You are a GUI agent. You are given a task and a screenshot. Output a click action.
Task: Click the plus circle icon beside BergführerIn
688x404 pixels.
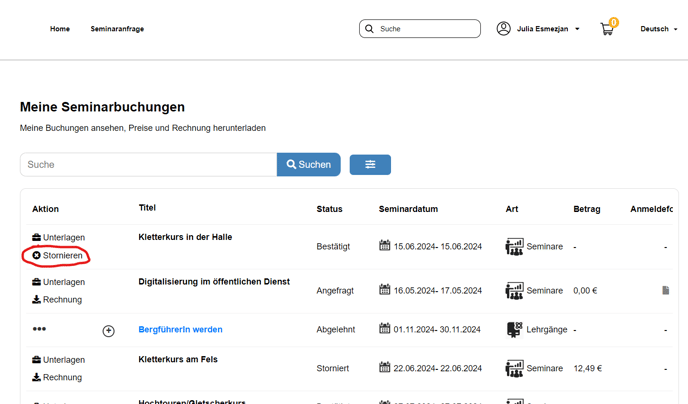(x=109, y=330)
